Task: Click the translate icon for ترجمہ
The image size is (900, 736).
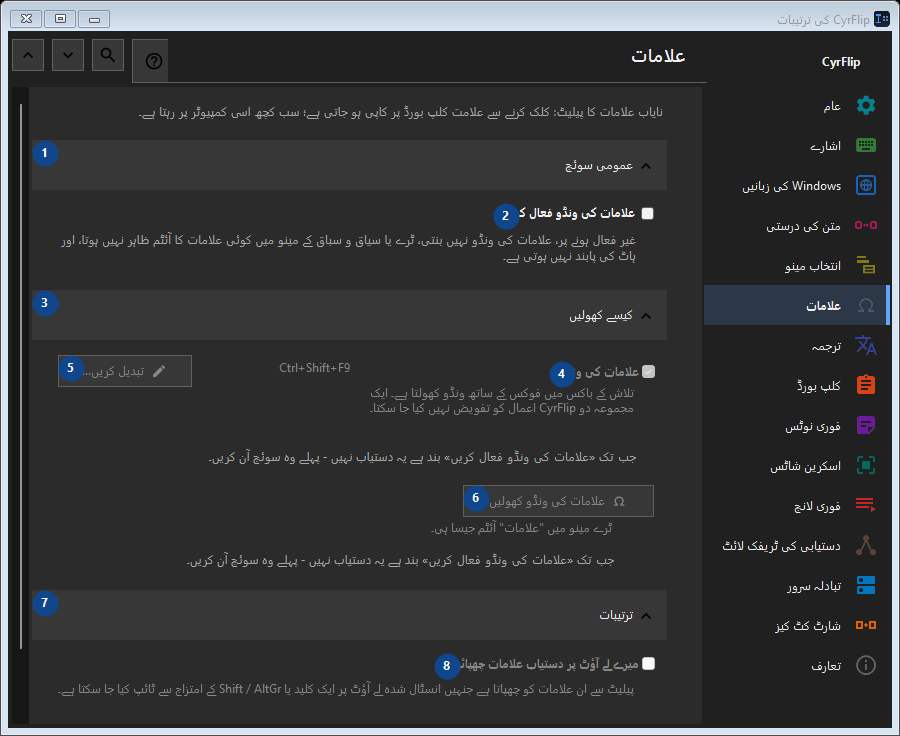Action: pyautogui.click(x=866, y=345)
